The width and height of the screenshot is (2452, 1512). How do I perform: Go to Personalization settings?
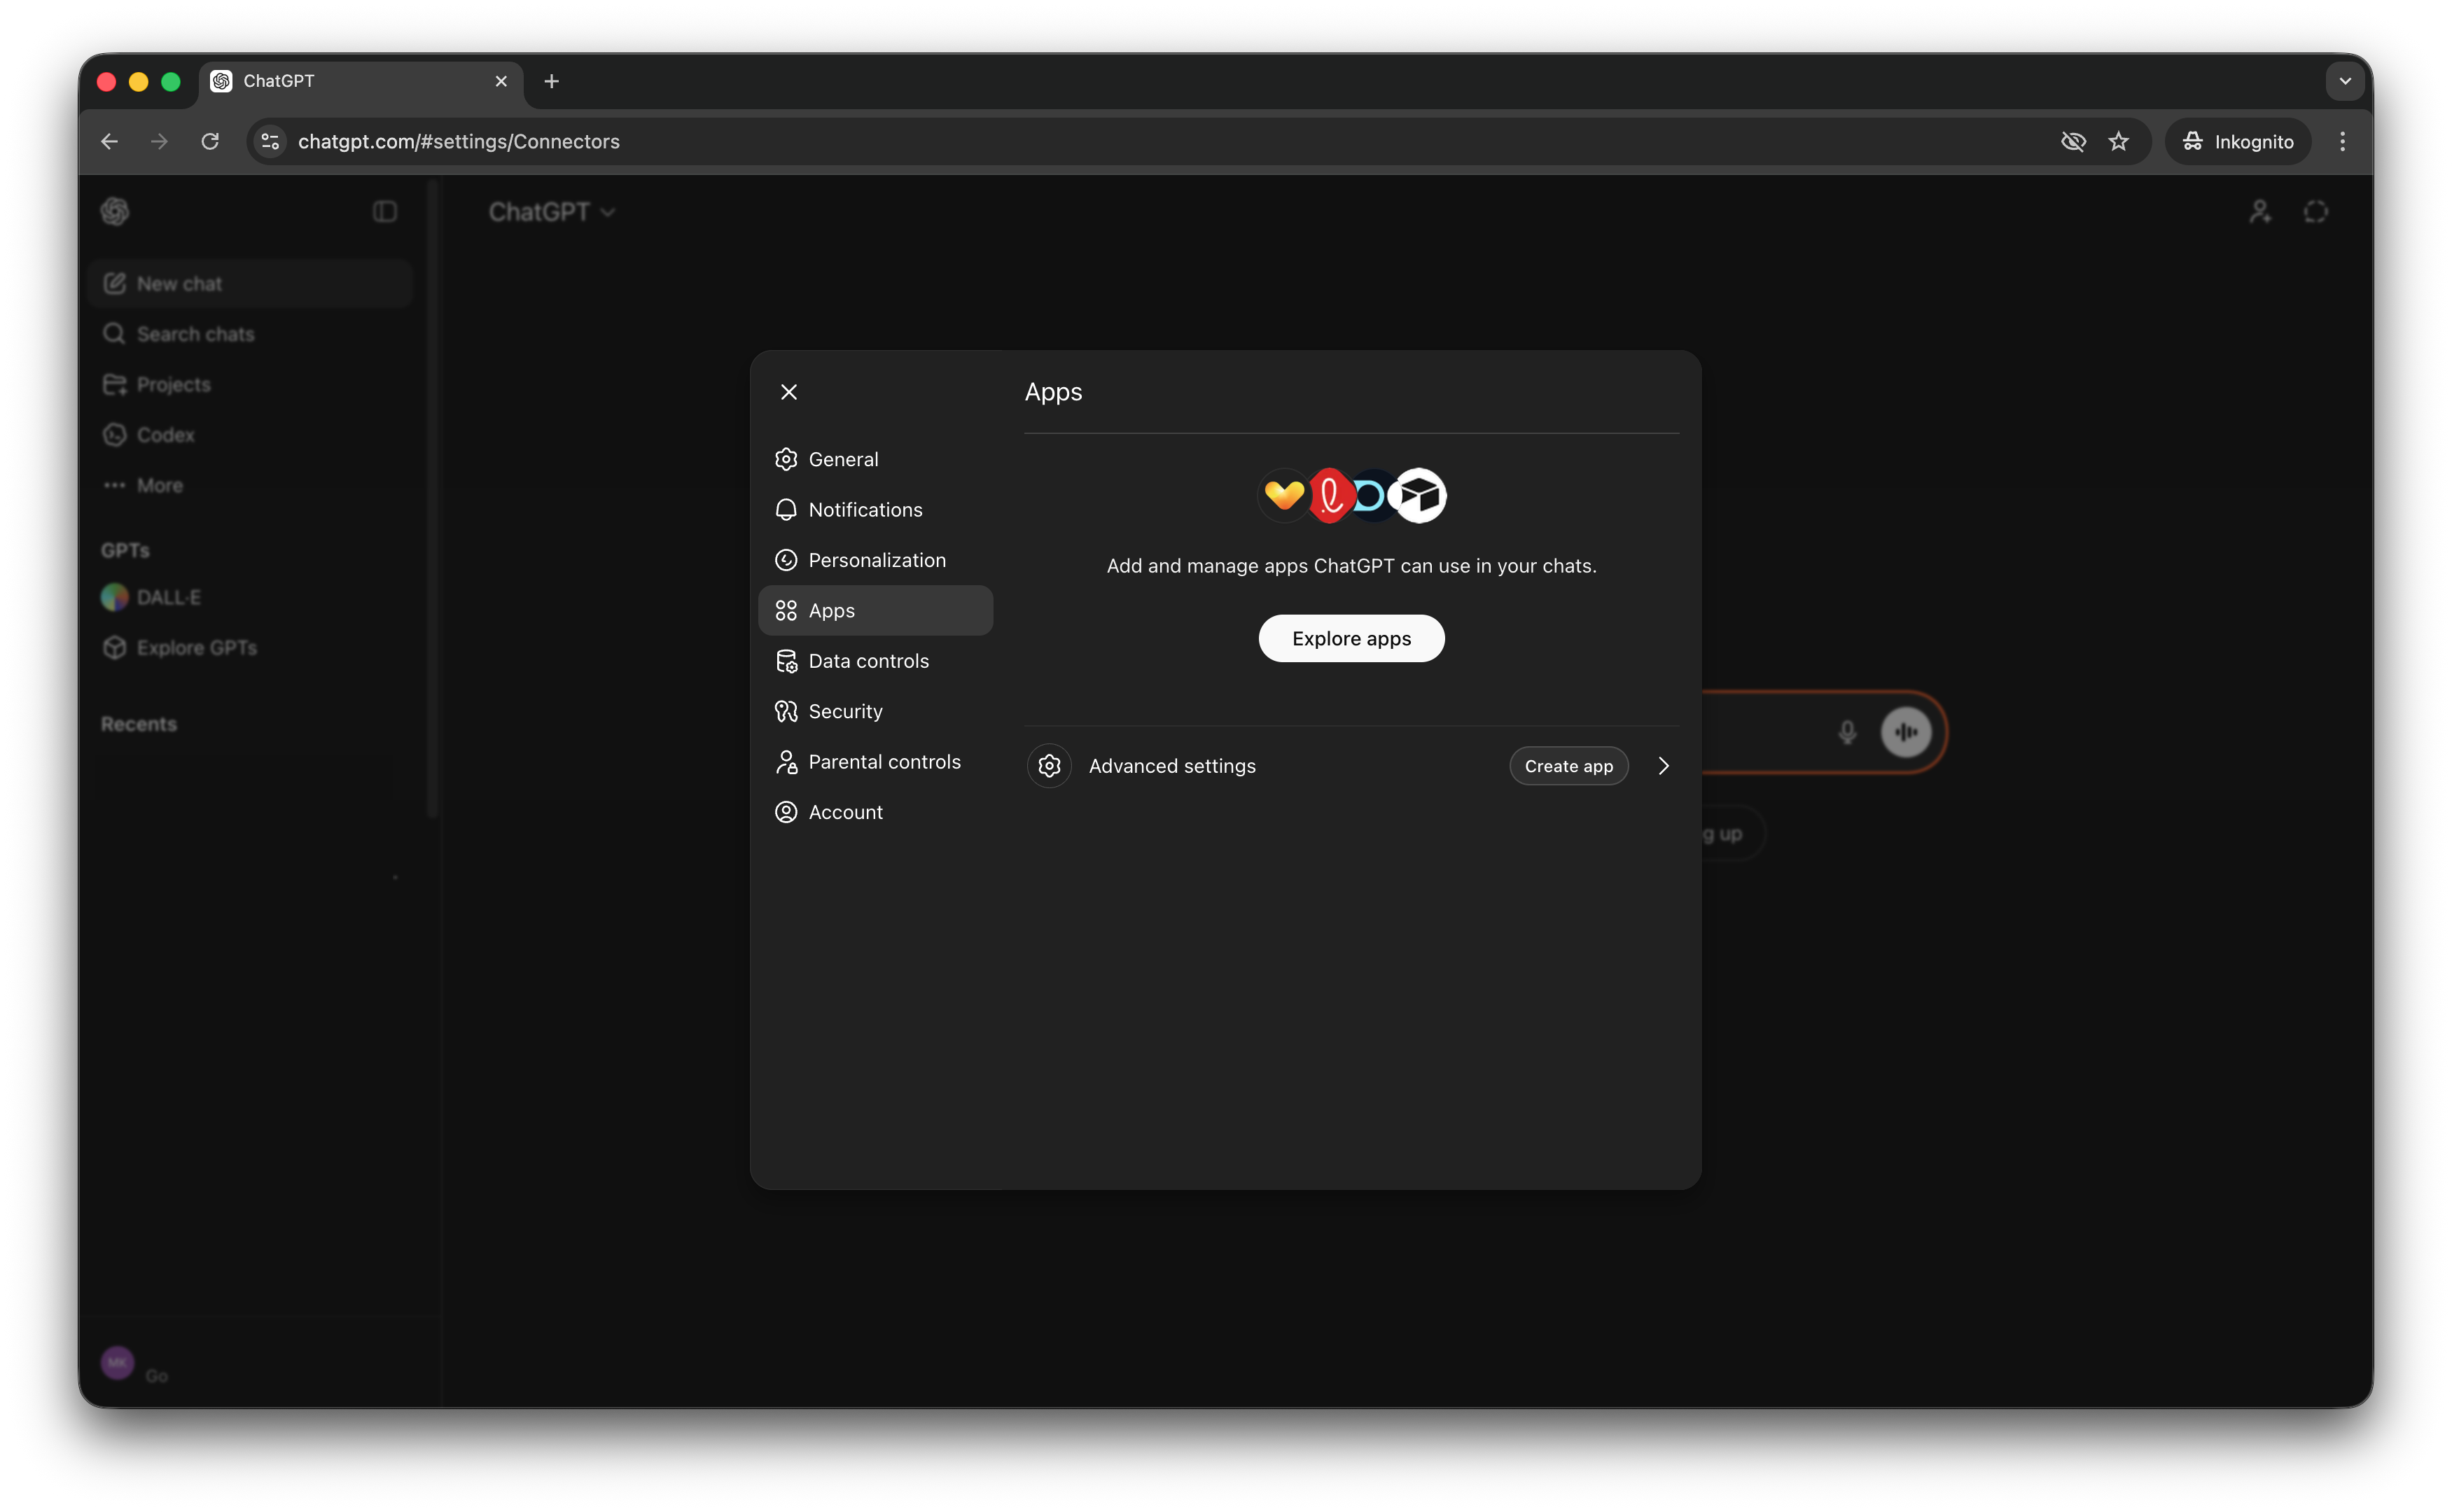point(877,560)
